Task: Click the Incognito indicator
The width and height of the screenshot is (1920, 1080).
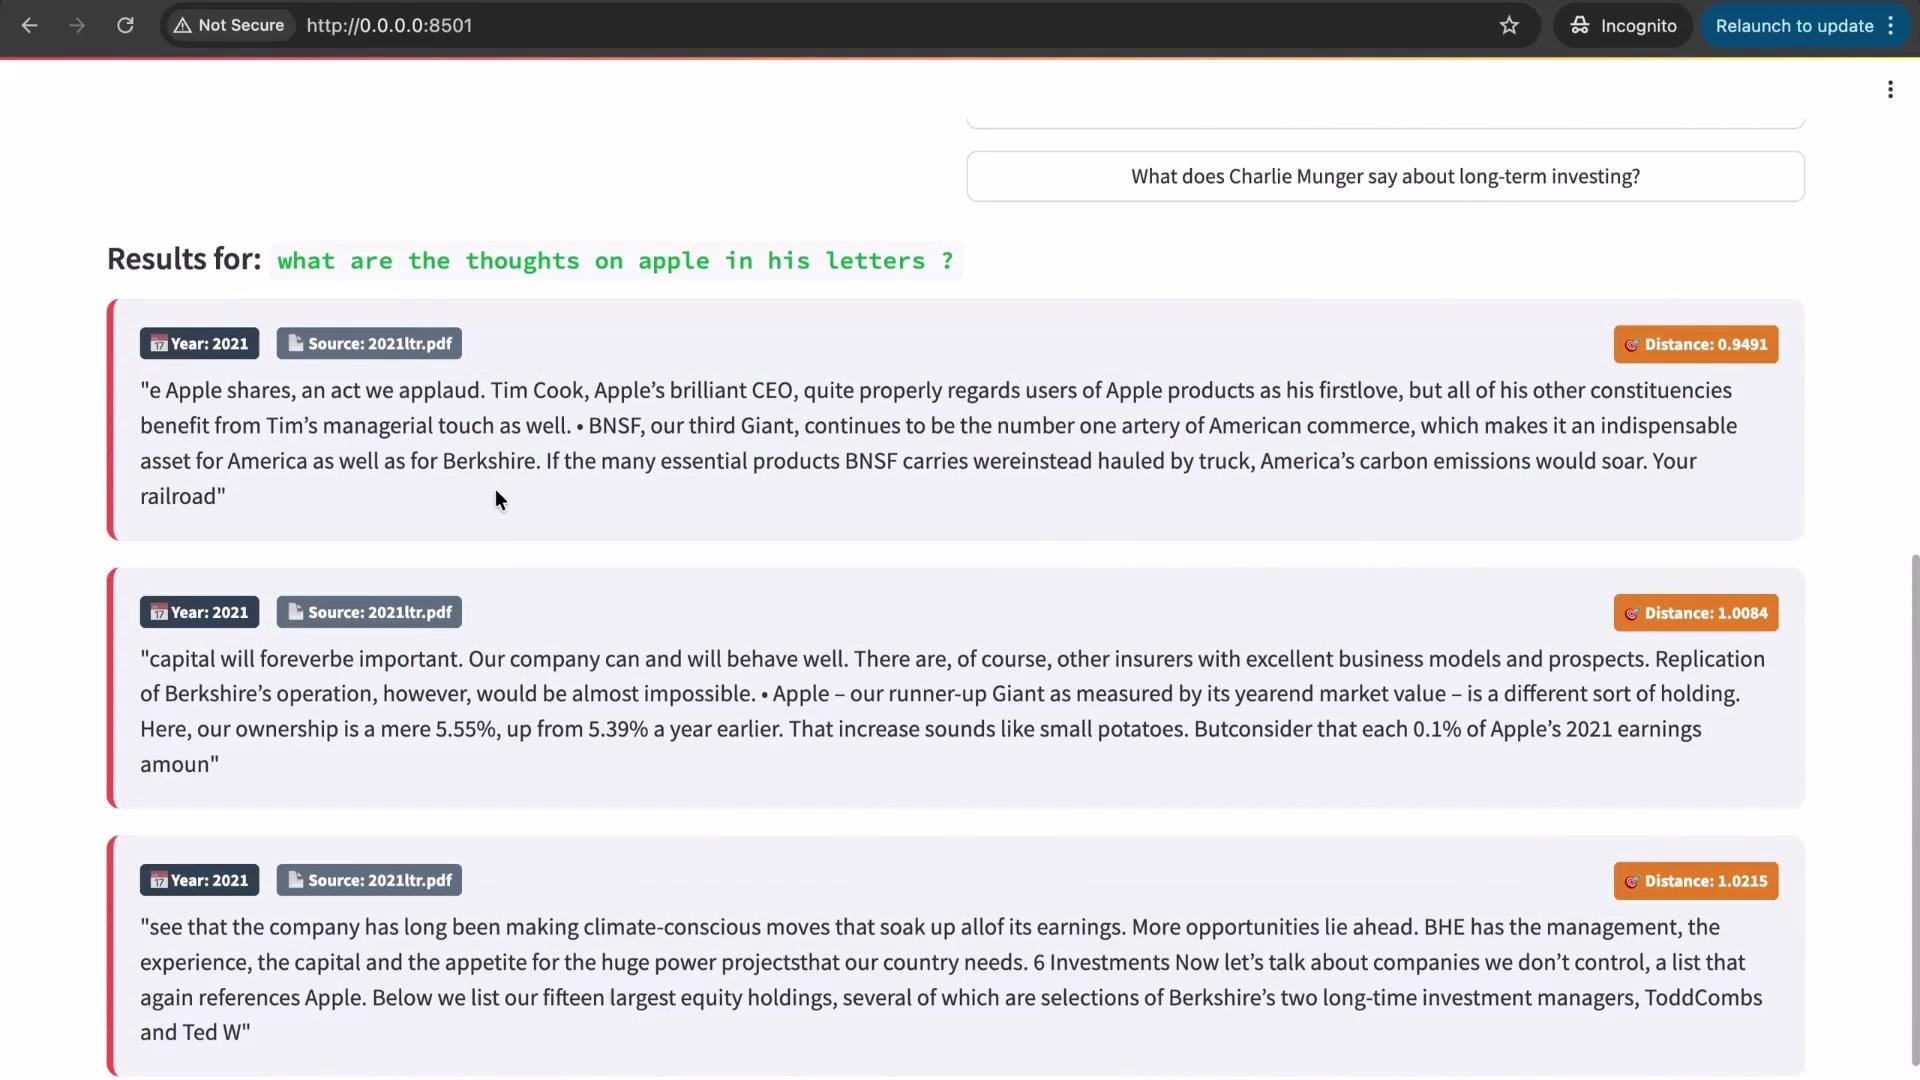Action: coord(1622,25)
